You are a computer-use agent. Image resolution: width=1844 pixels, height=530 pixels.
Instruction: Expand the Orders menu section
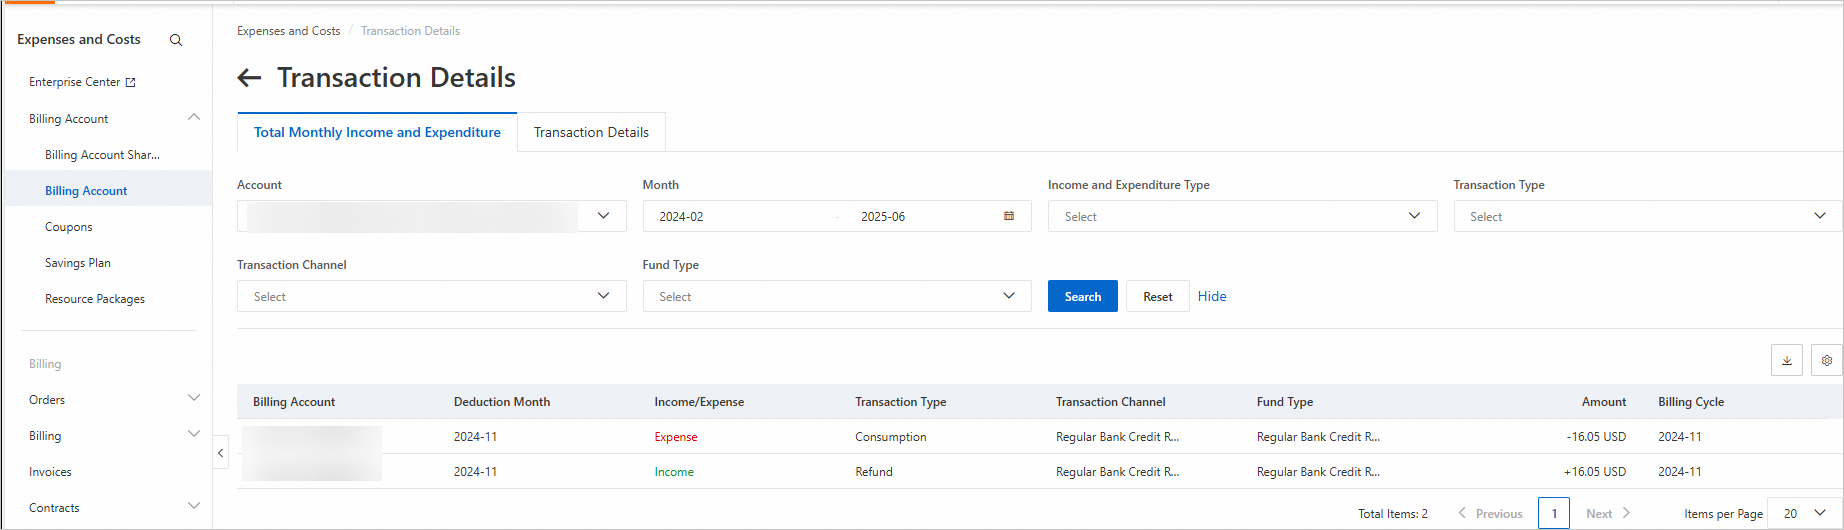coord(194,399)
